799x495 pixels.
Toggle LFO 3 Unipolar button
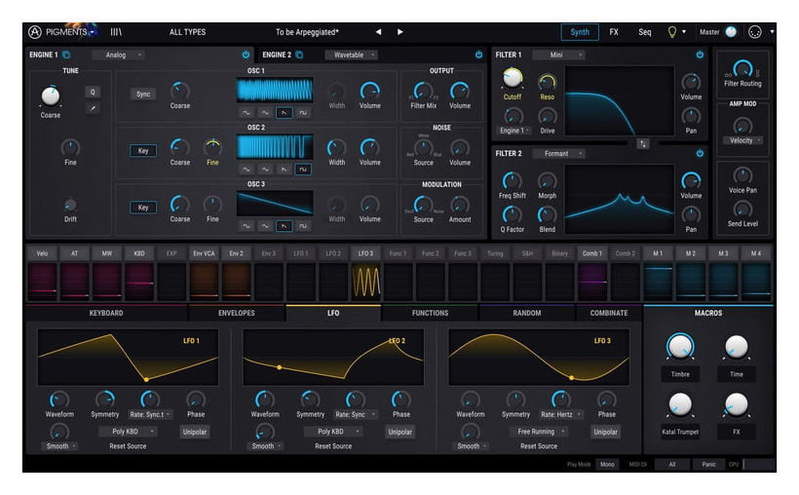(605, 432)
